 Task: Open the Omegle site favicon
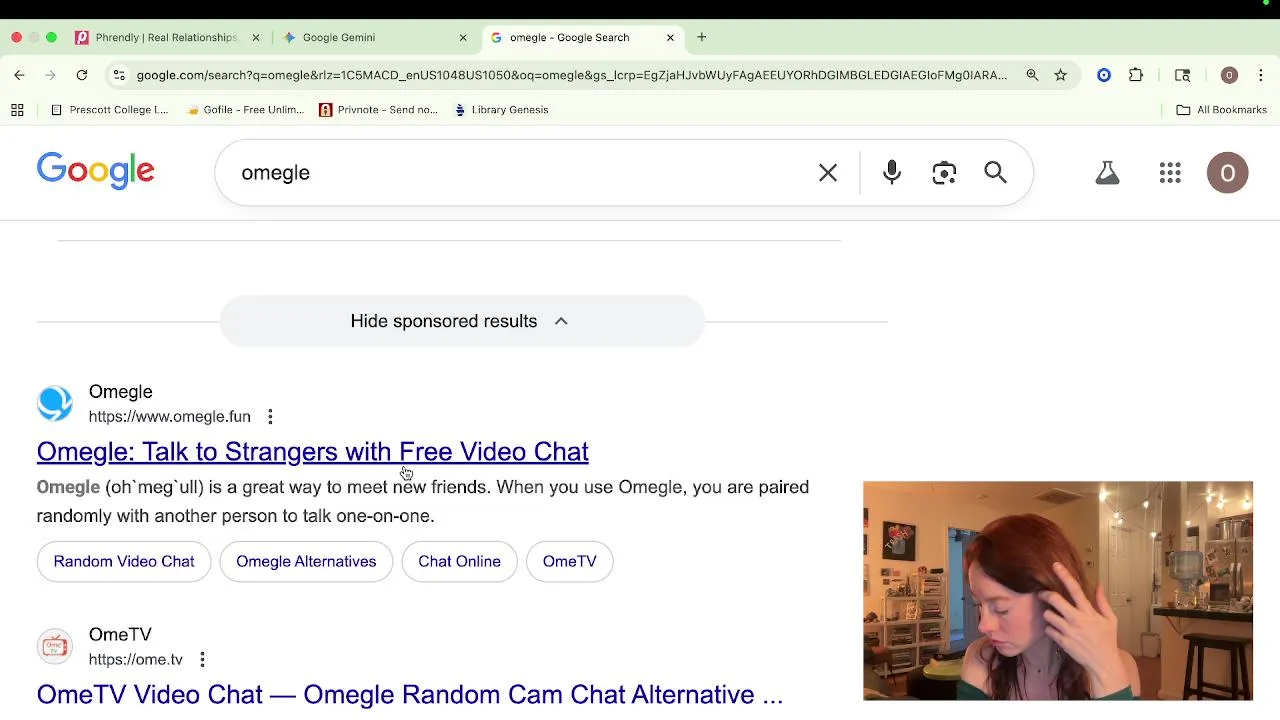[x=55, y=404]
